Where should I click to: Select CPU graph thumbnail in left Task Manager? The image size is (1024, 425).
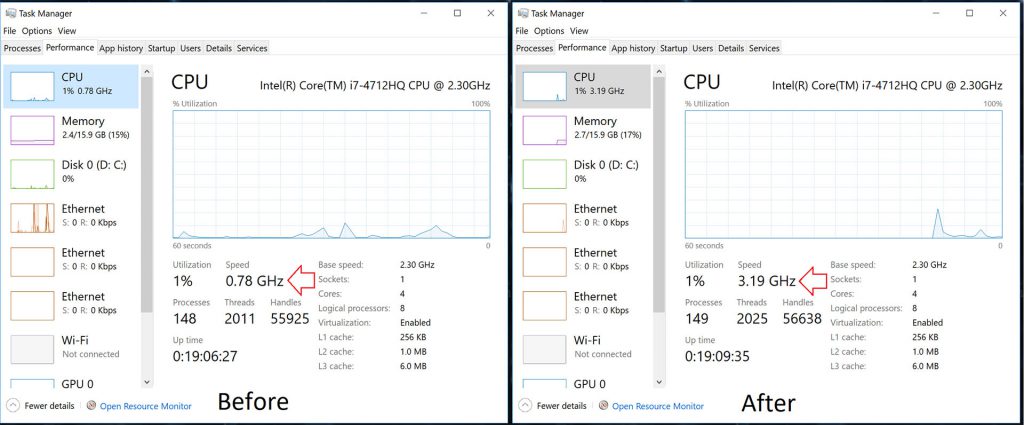click(32, 87)
